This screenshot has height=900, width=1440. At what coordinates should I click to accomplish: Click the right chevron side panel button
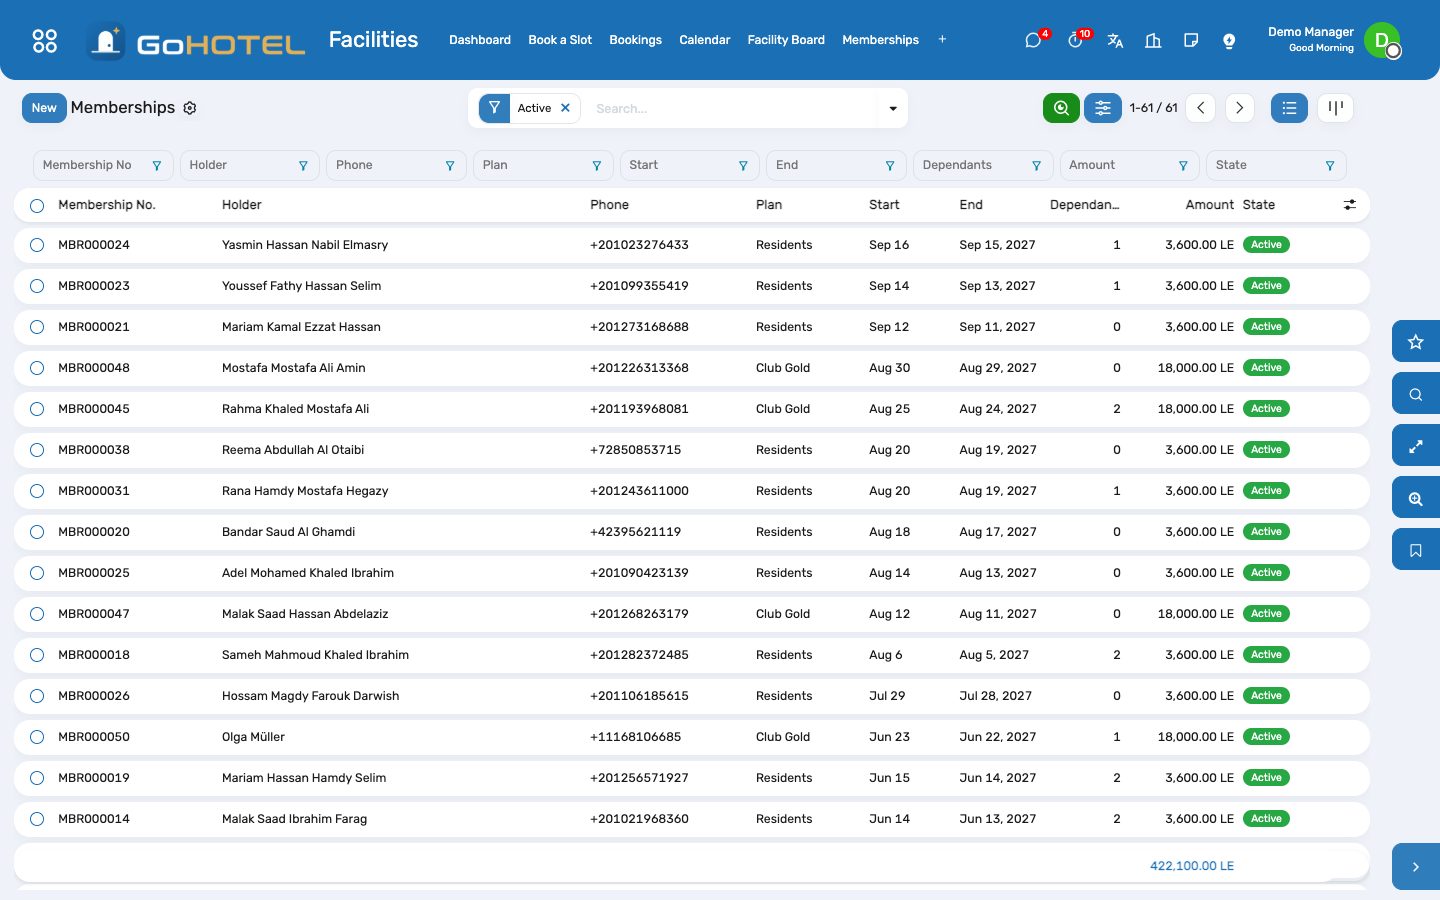pyautogui.click(x=1416, y=867)
